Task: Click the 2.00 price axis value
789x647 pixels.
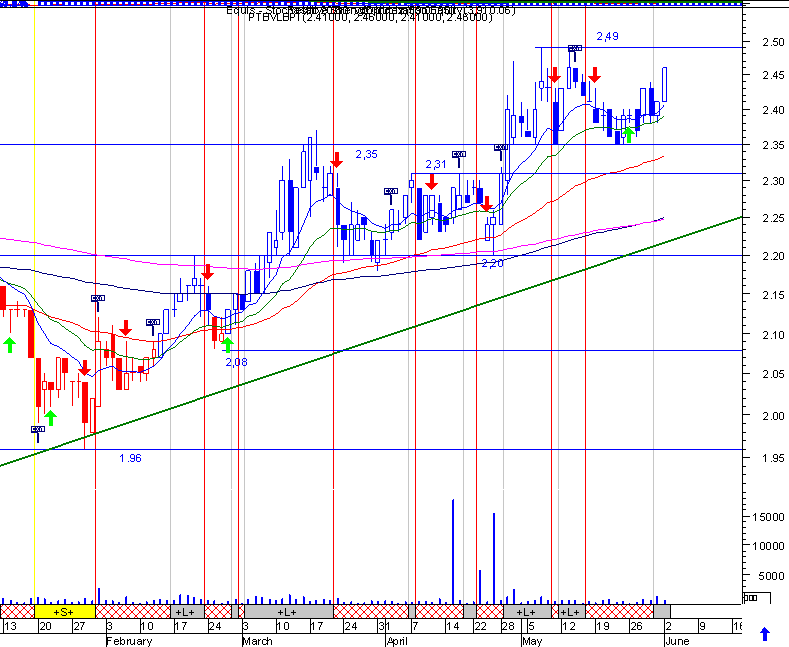Action: (x=772, y=416)
